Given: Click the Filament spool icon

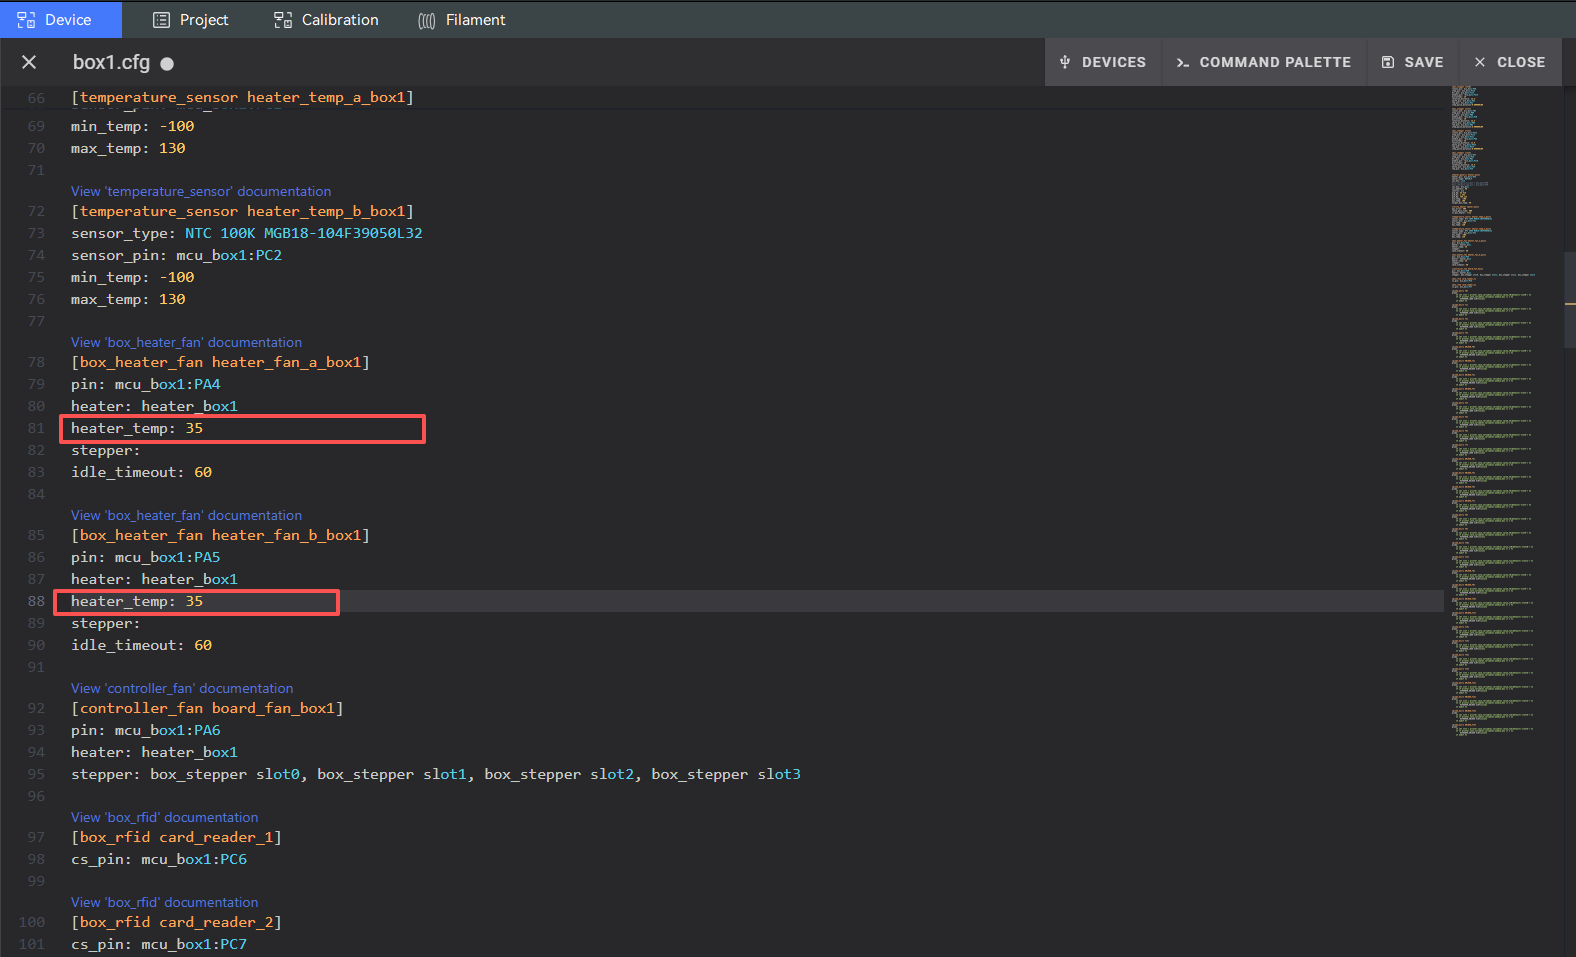Looking at the screenshot, I should coord(427,20).
